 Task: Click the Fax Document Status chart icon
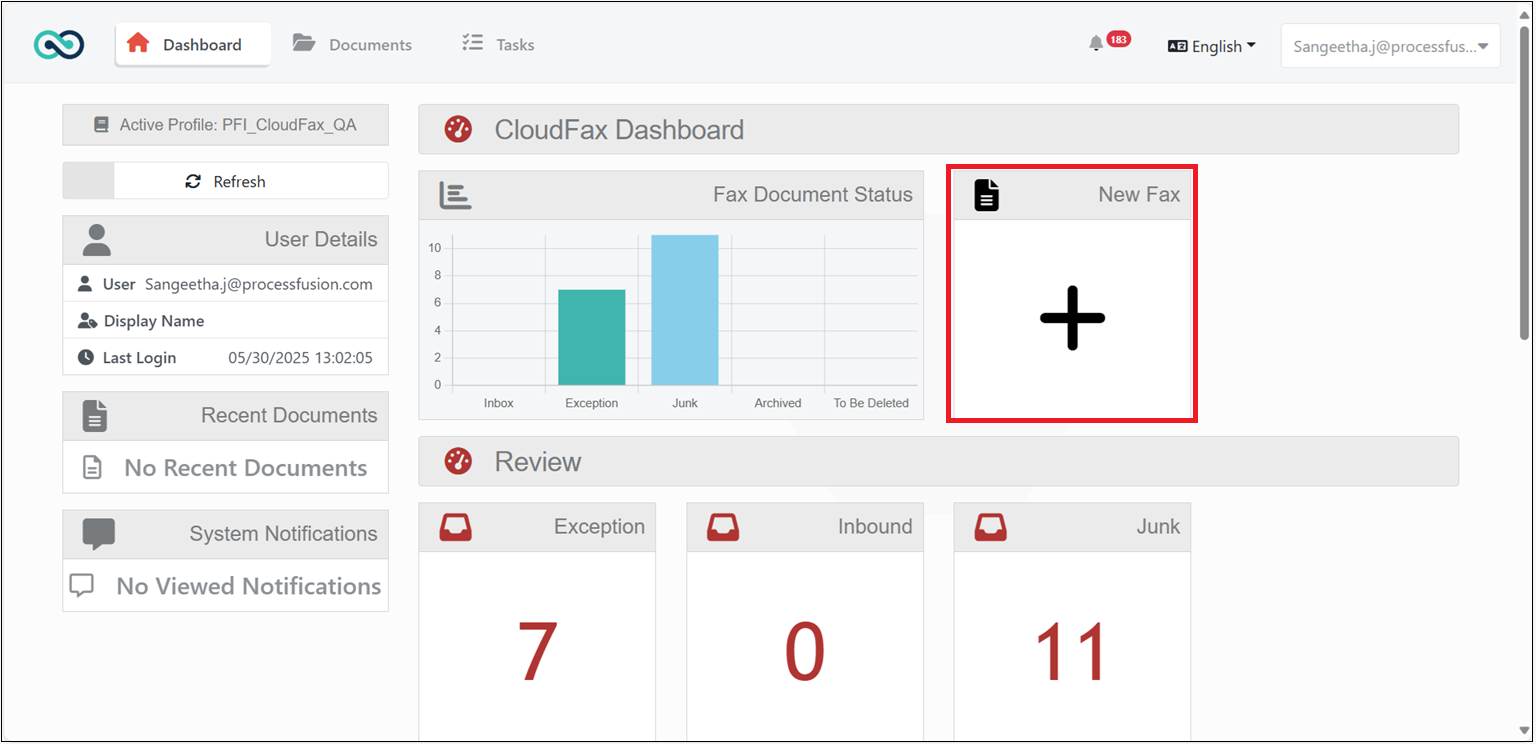[x=455, y=195]
